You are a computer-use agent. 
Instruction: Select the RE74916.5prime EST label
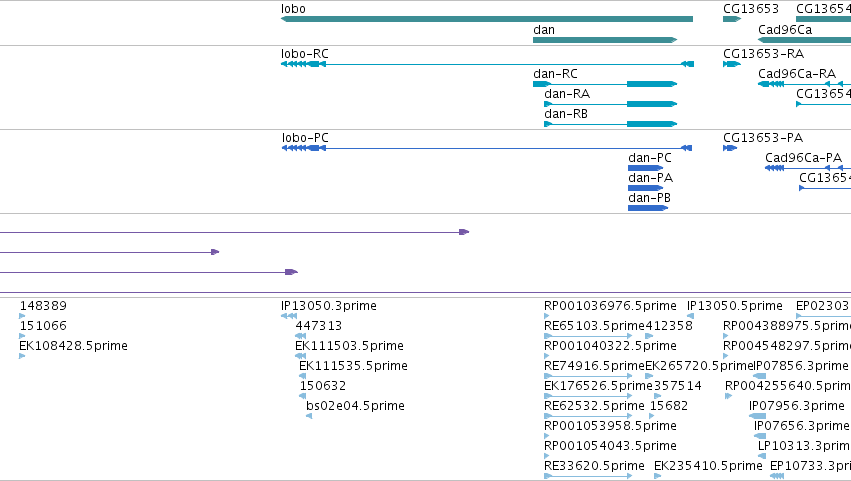(594, 366)
